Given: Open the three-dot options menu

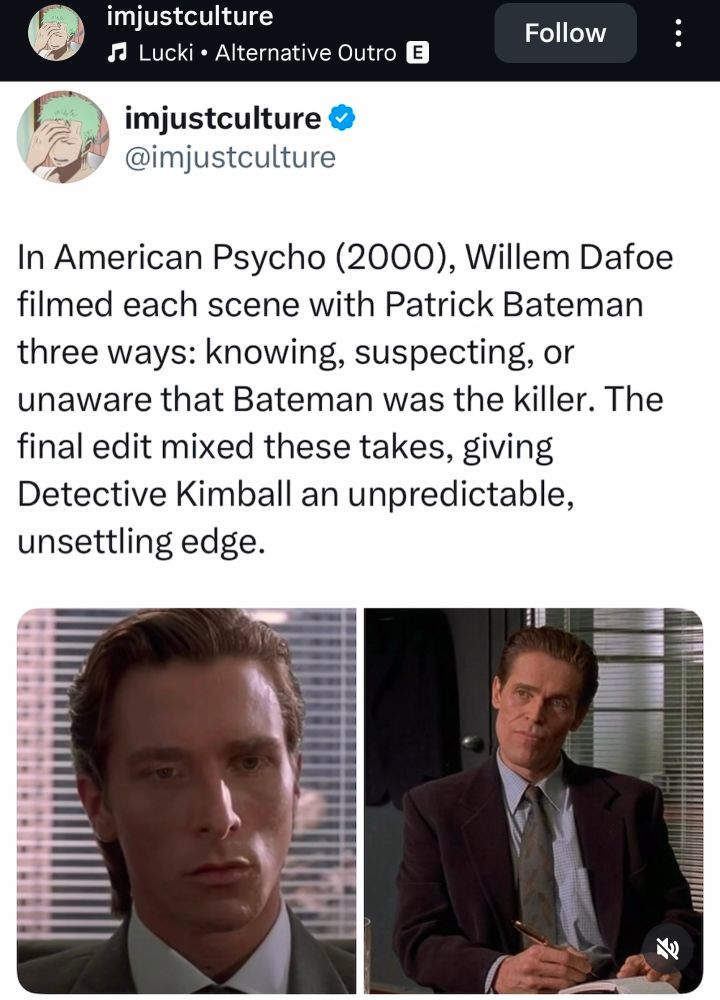Looking at the screenshot, I should click(678, 33).
